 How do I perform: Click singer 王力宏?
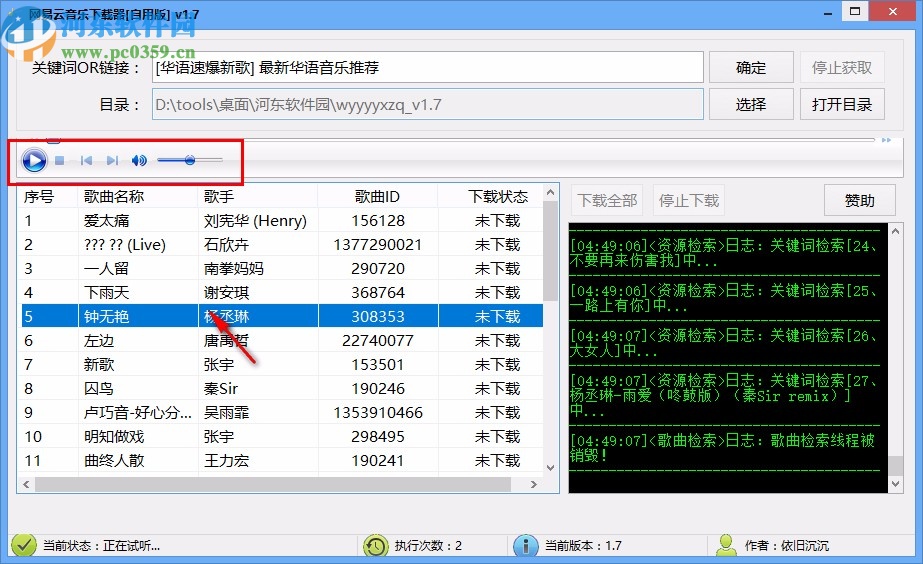(x=227, y=460)
